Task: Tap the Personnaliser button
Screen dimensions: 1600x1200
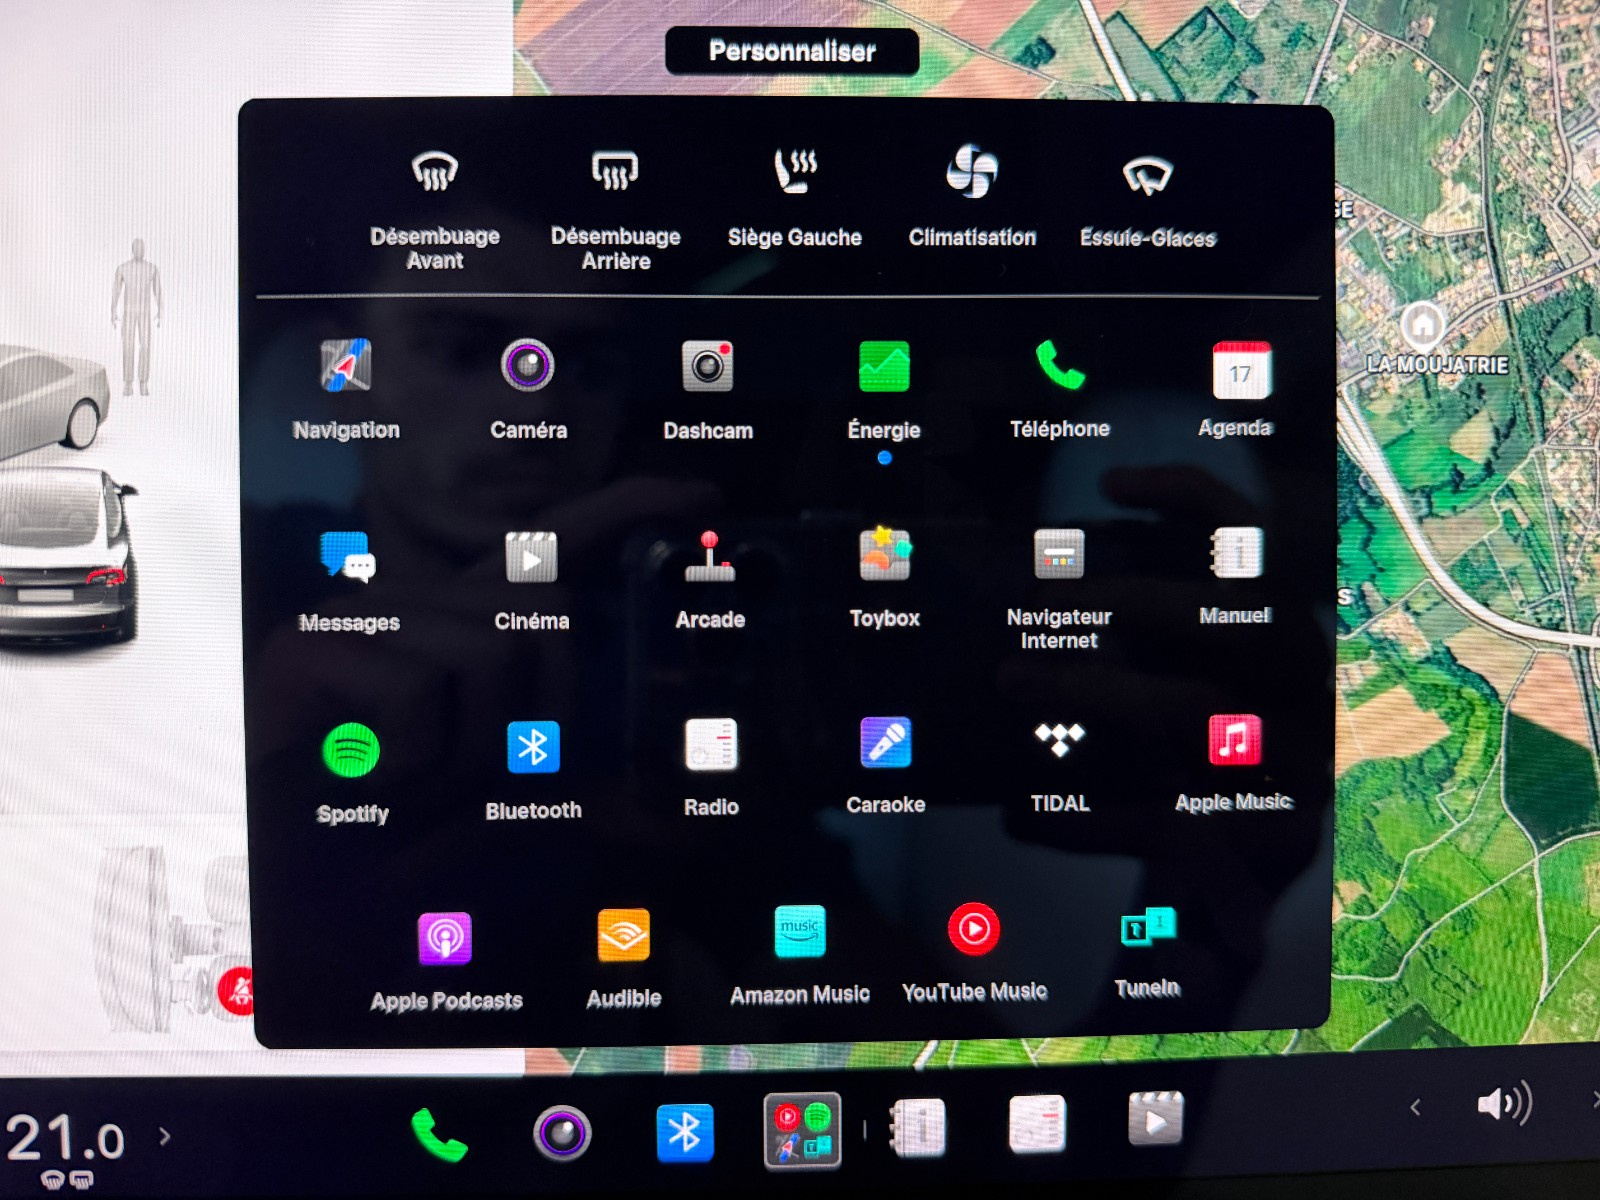Action: tap(792, 51)
